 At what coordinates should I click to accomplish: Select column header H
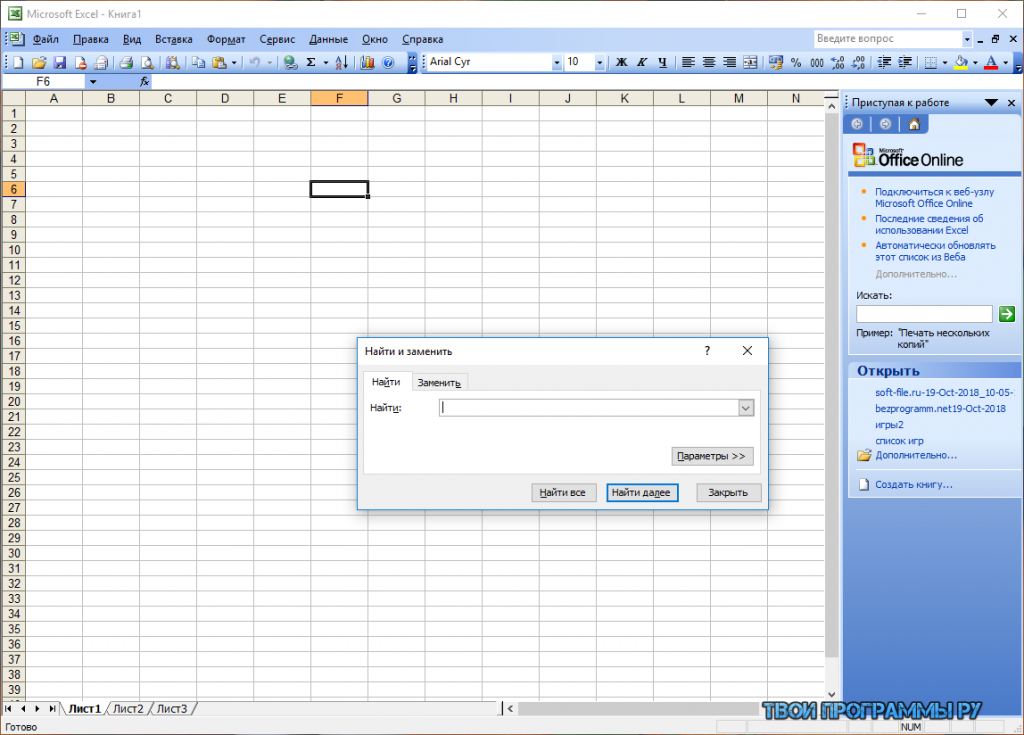point(453,99)
